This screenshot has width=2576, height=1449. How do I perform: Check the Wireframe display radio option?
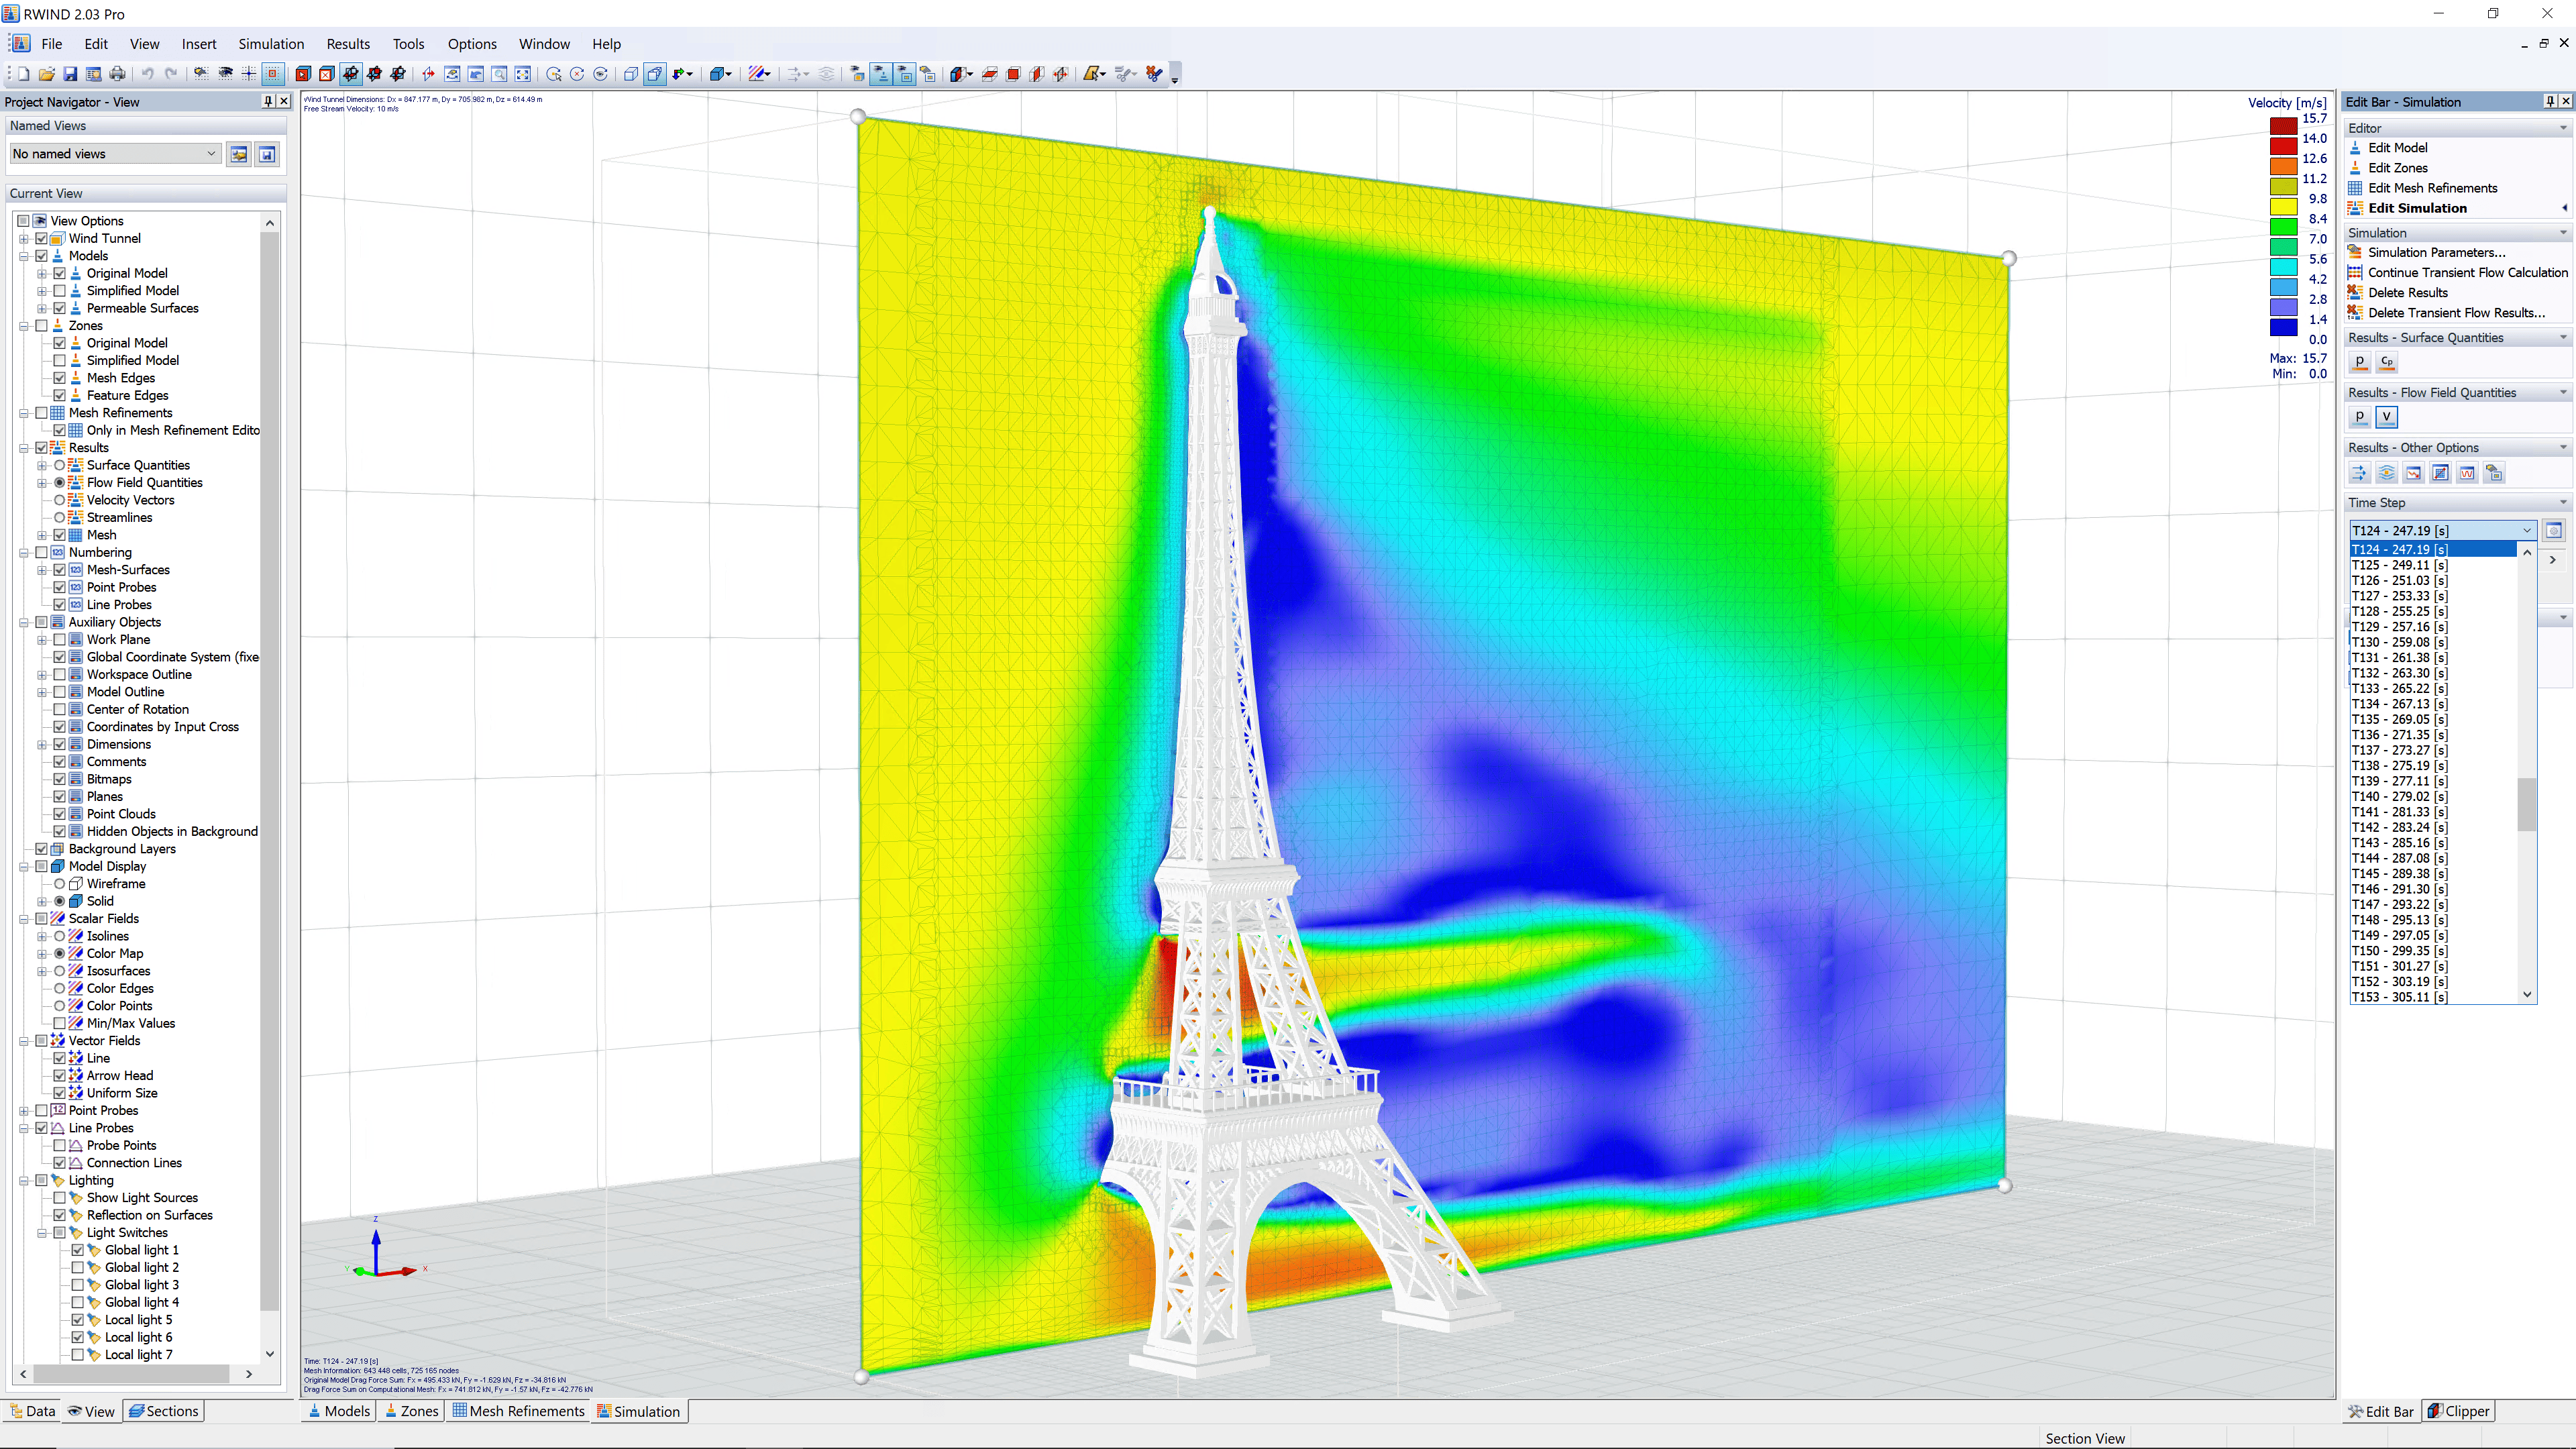tap(60, 884)
